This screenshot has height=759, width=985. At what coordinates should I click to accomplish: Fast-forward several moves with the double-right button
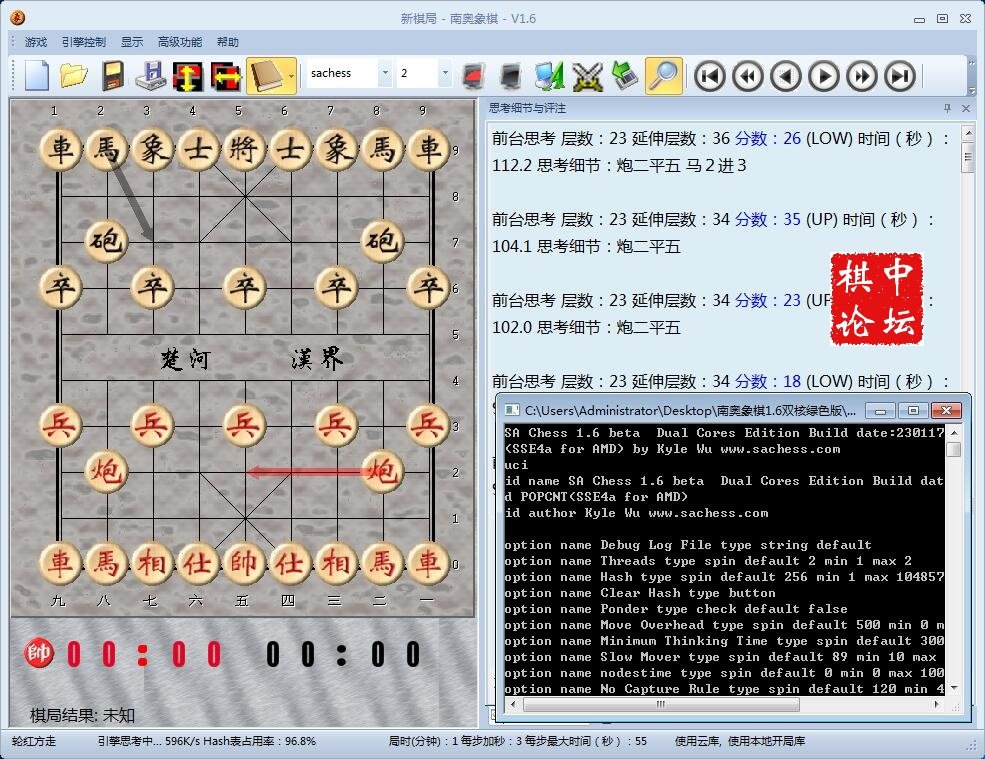(x=862, y=76)
